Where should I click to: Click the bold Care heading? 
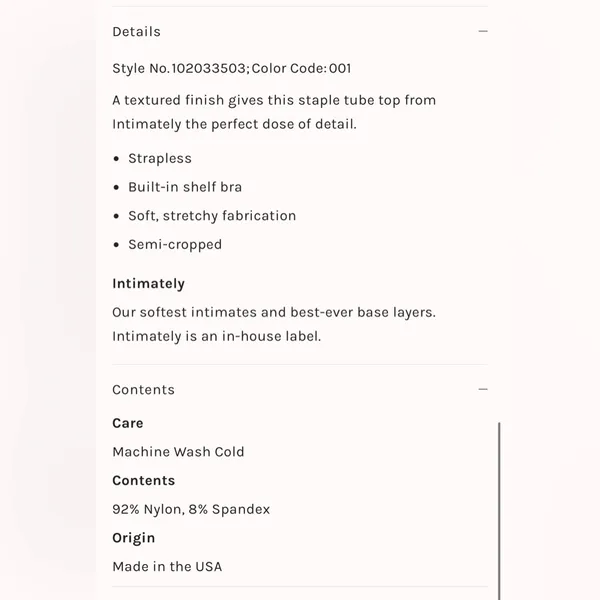tap(128, 423)
